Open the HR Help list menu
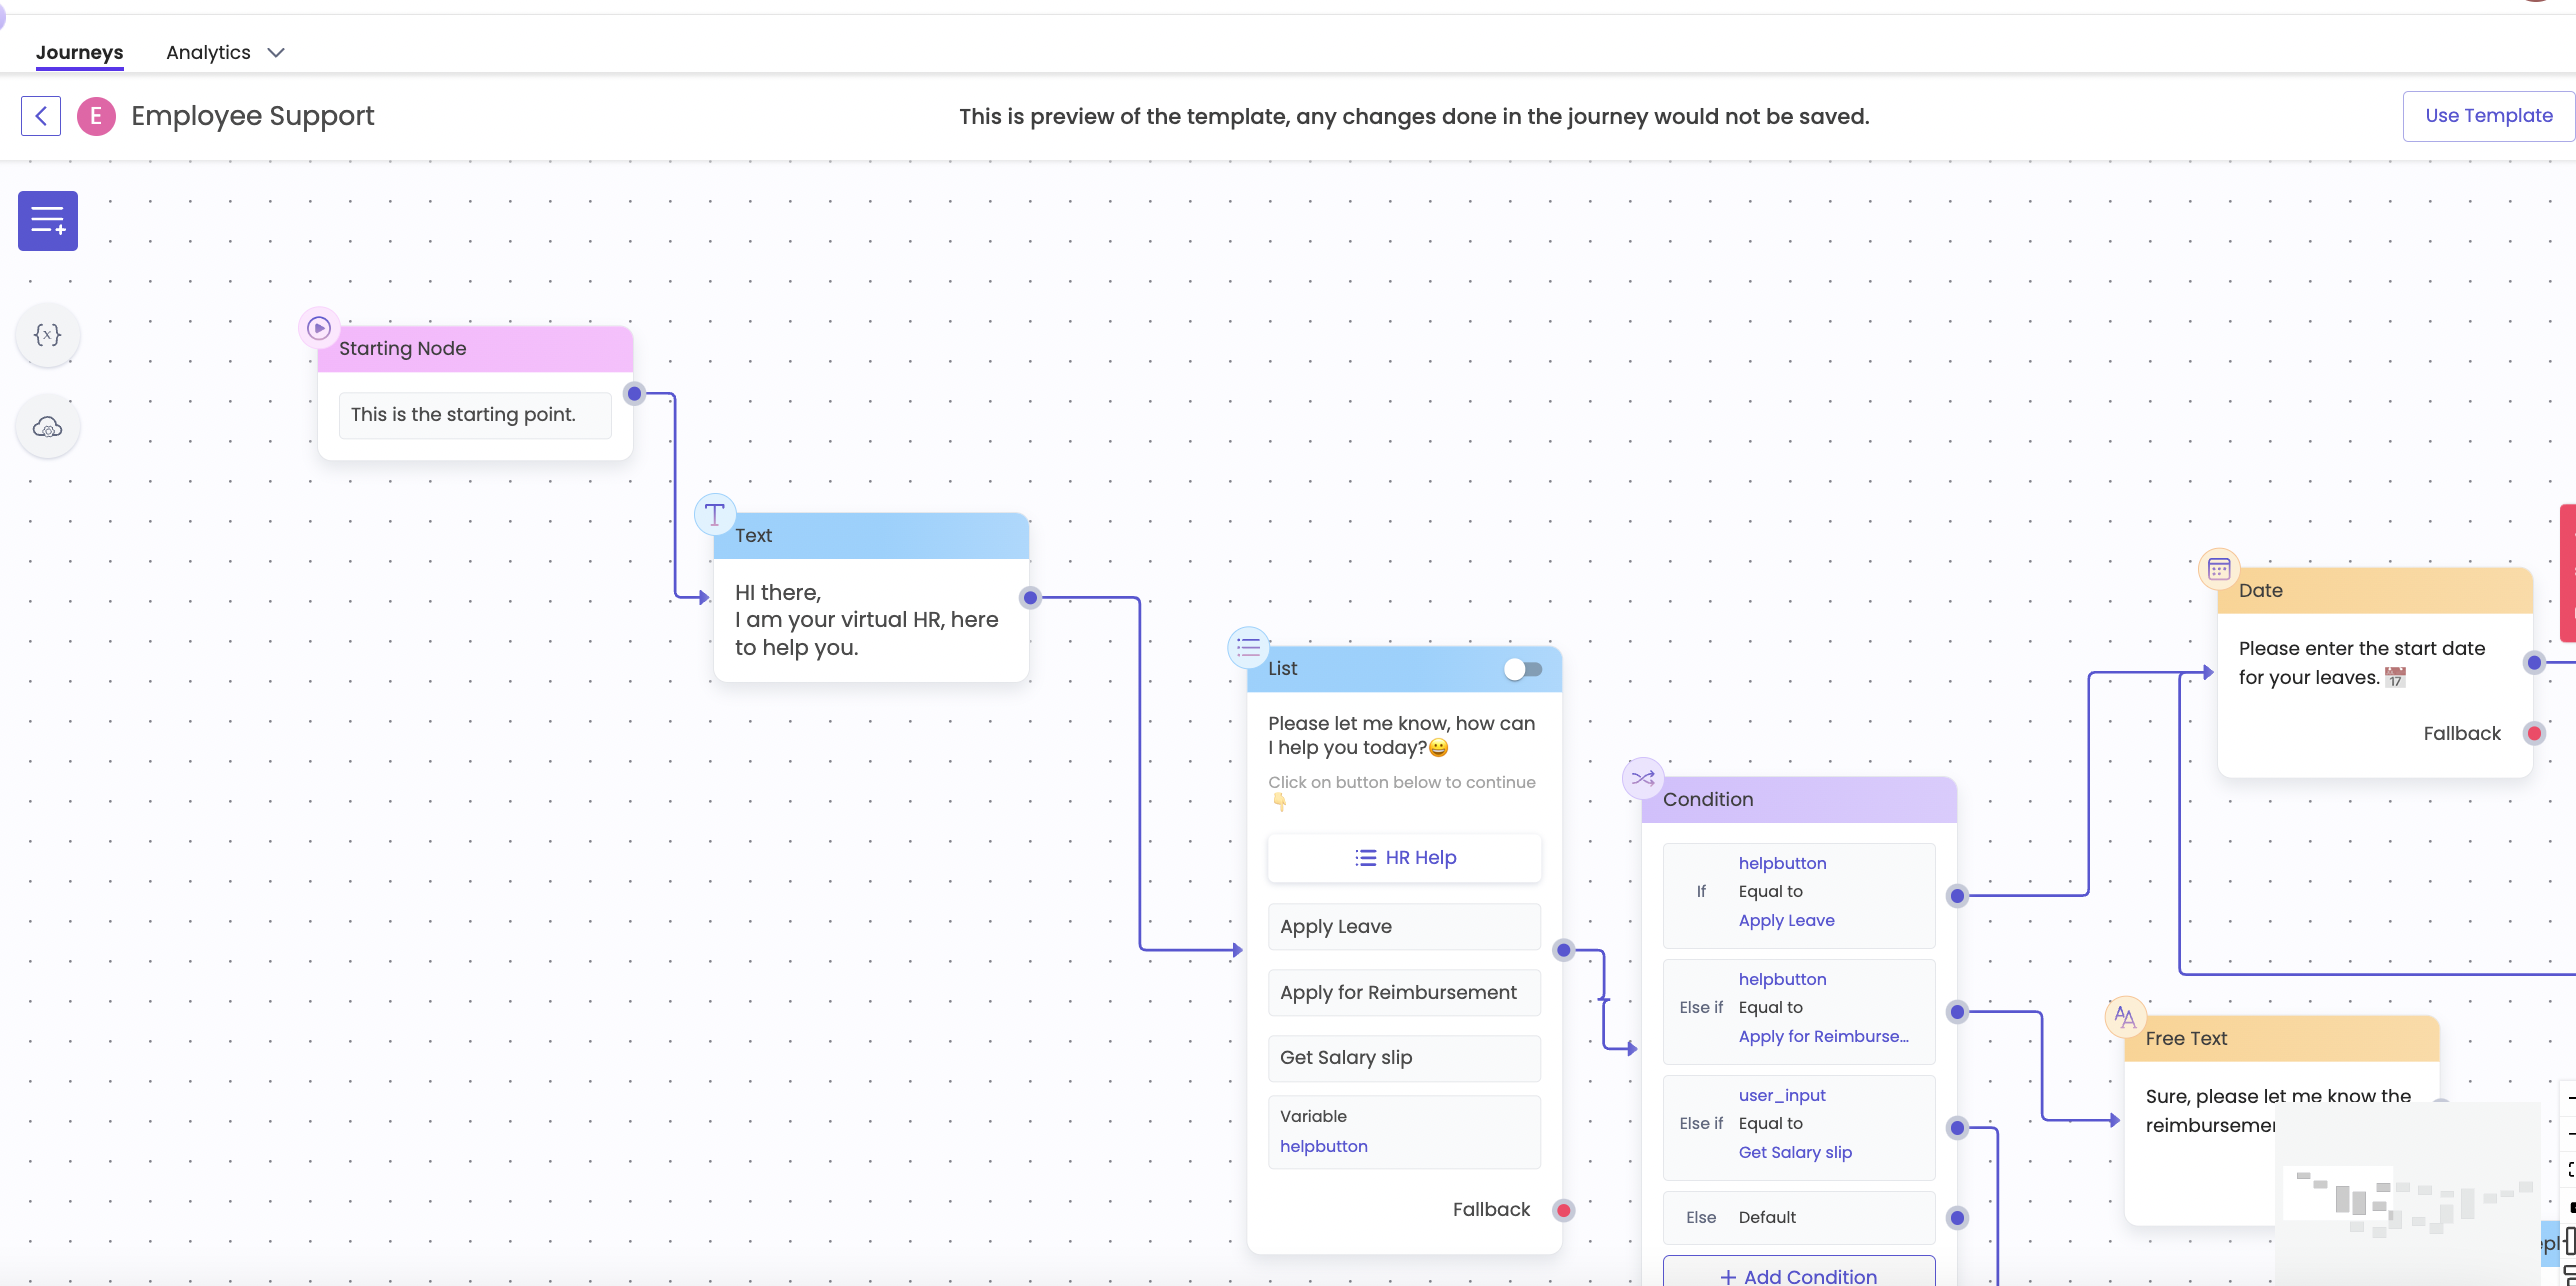Image resolution: width=2576 pixels, height=1286 pixels. pos(1404,858)
